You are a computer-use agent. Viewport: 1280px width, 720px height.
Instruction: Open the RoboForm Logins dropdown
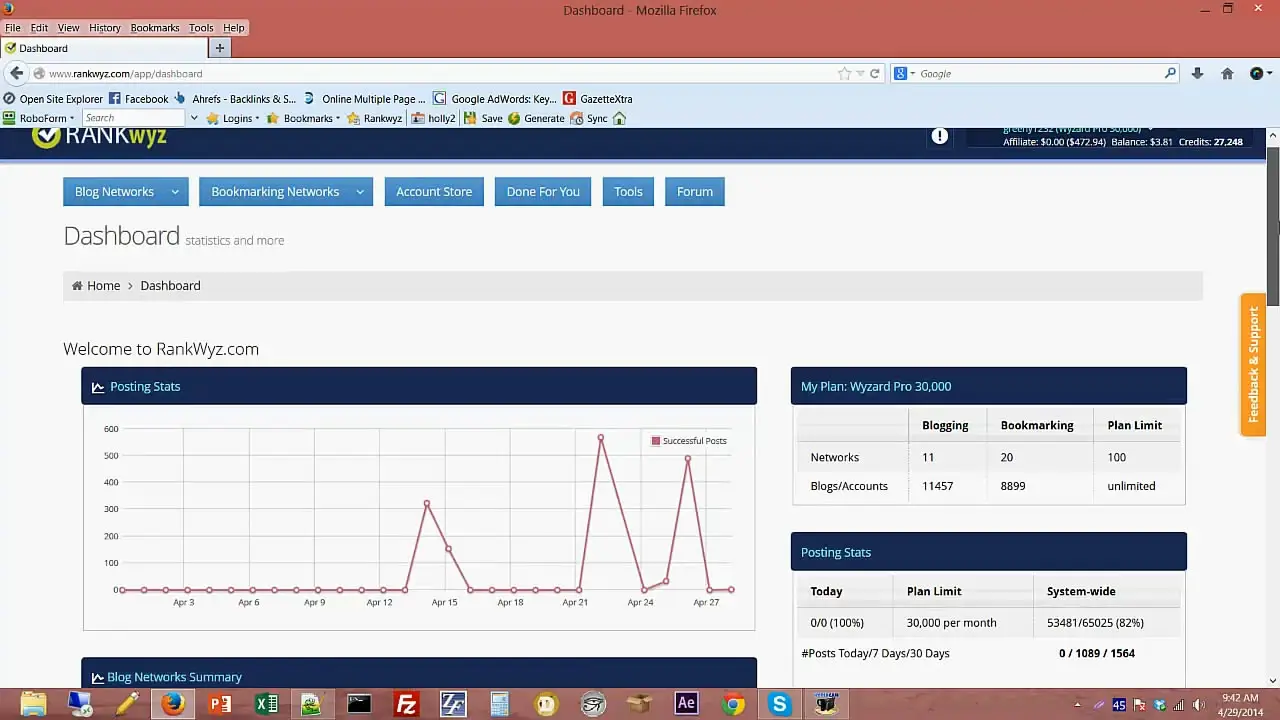232,118
